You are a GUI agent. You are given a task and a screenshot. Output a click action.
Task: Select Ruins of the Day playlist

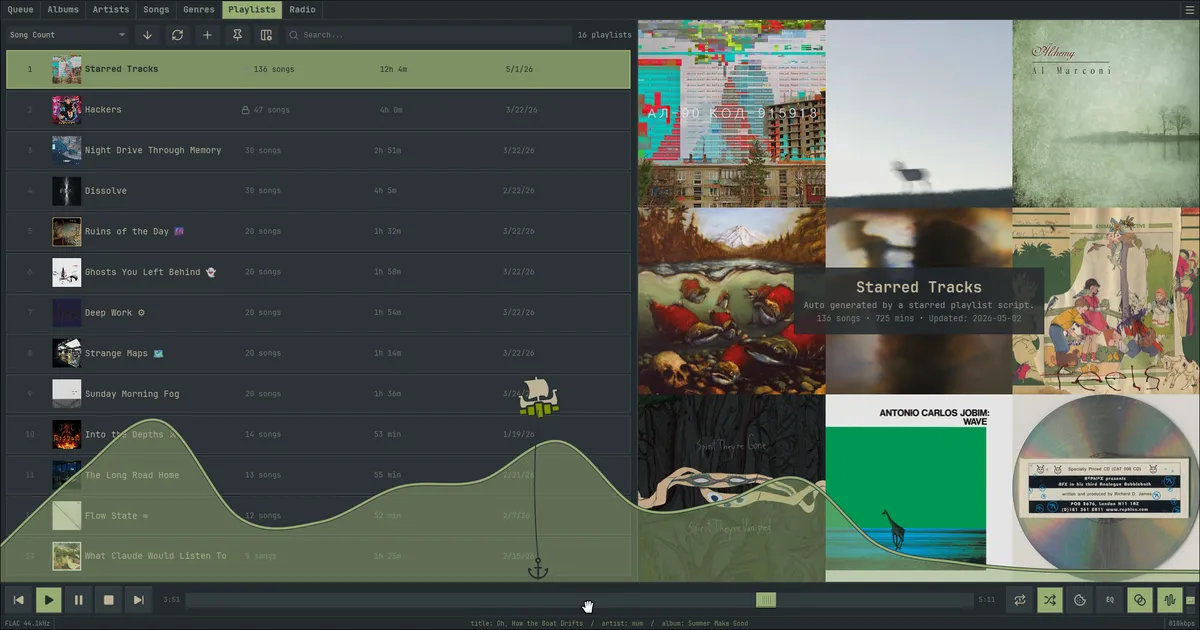click(x=318, y=231)
